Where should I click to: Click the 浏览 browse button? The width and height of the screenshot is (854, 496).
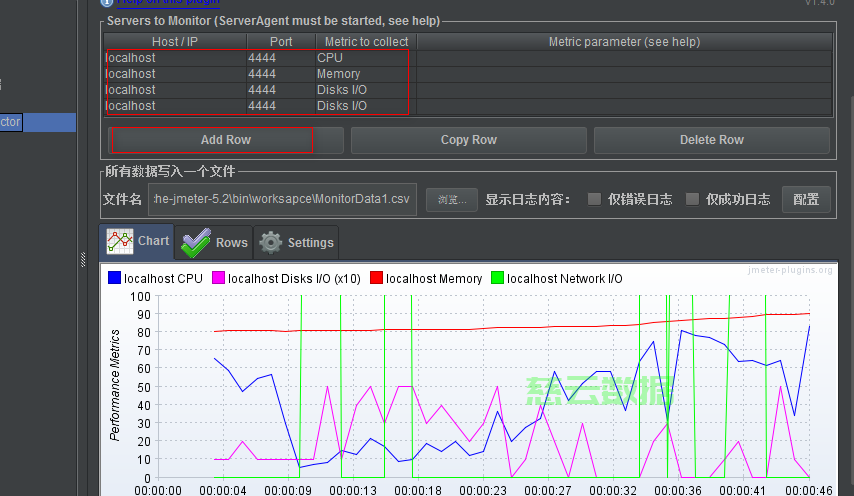pos(451,199)
